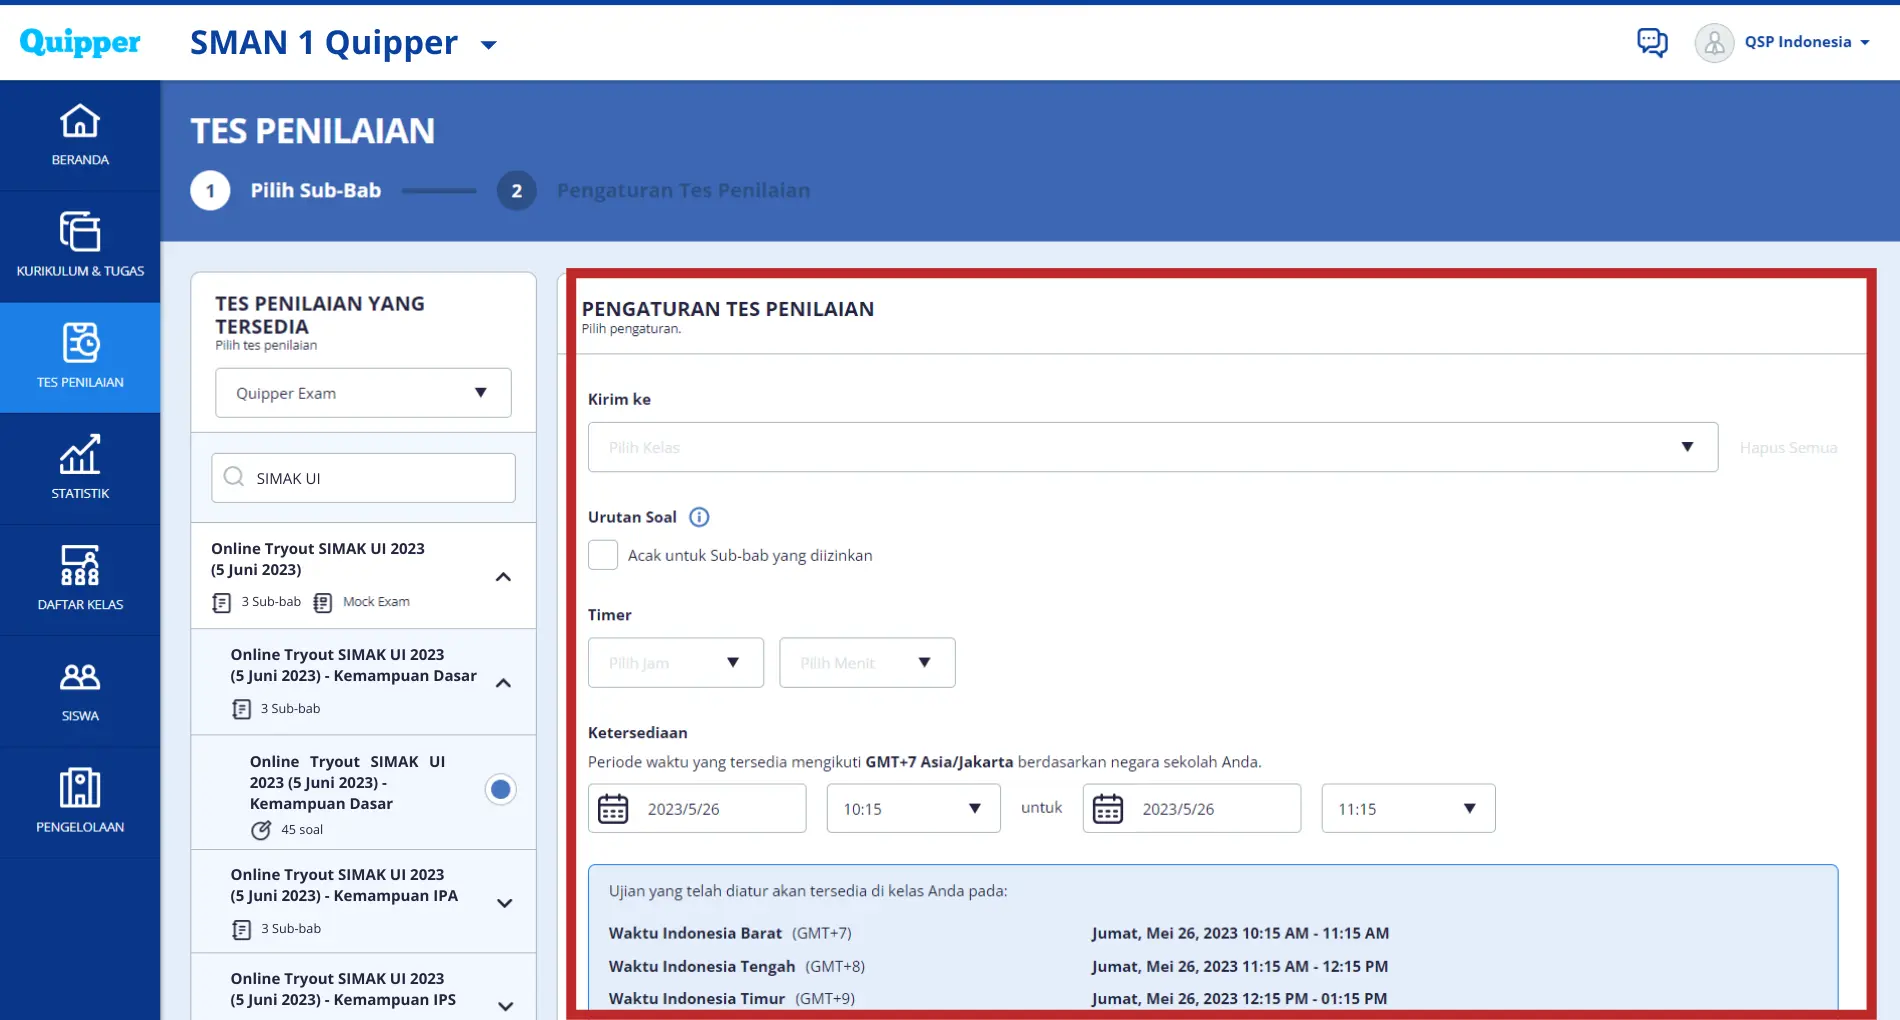
Task: Click the Mock Exam document icon
Action: tap(323, 602)
